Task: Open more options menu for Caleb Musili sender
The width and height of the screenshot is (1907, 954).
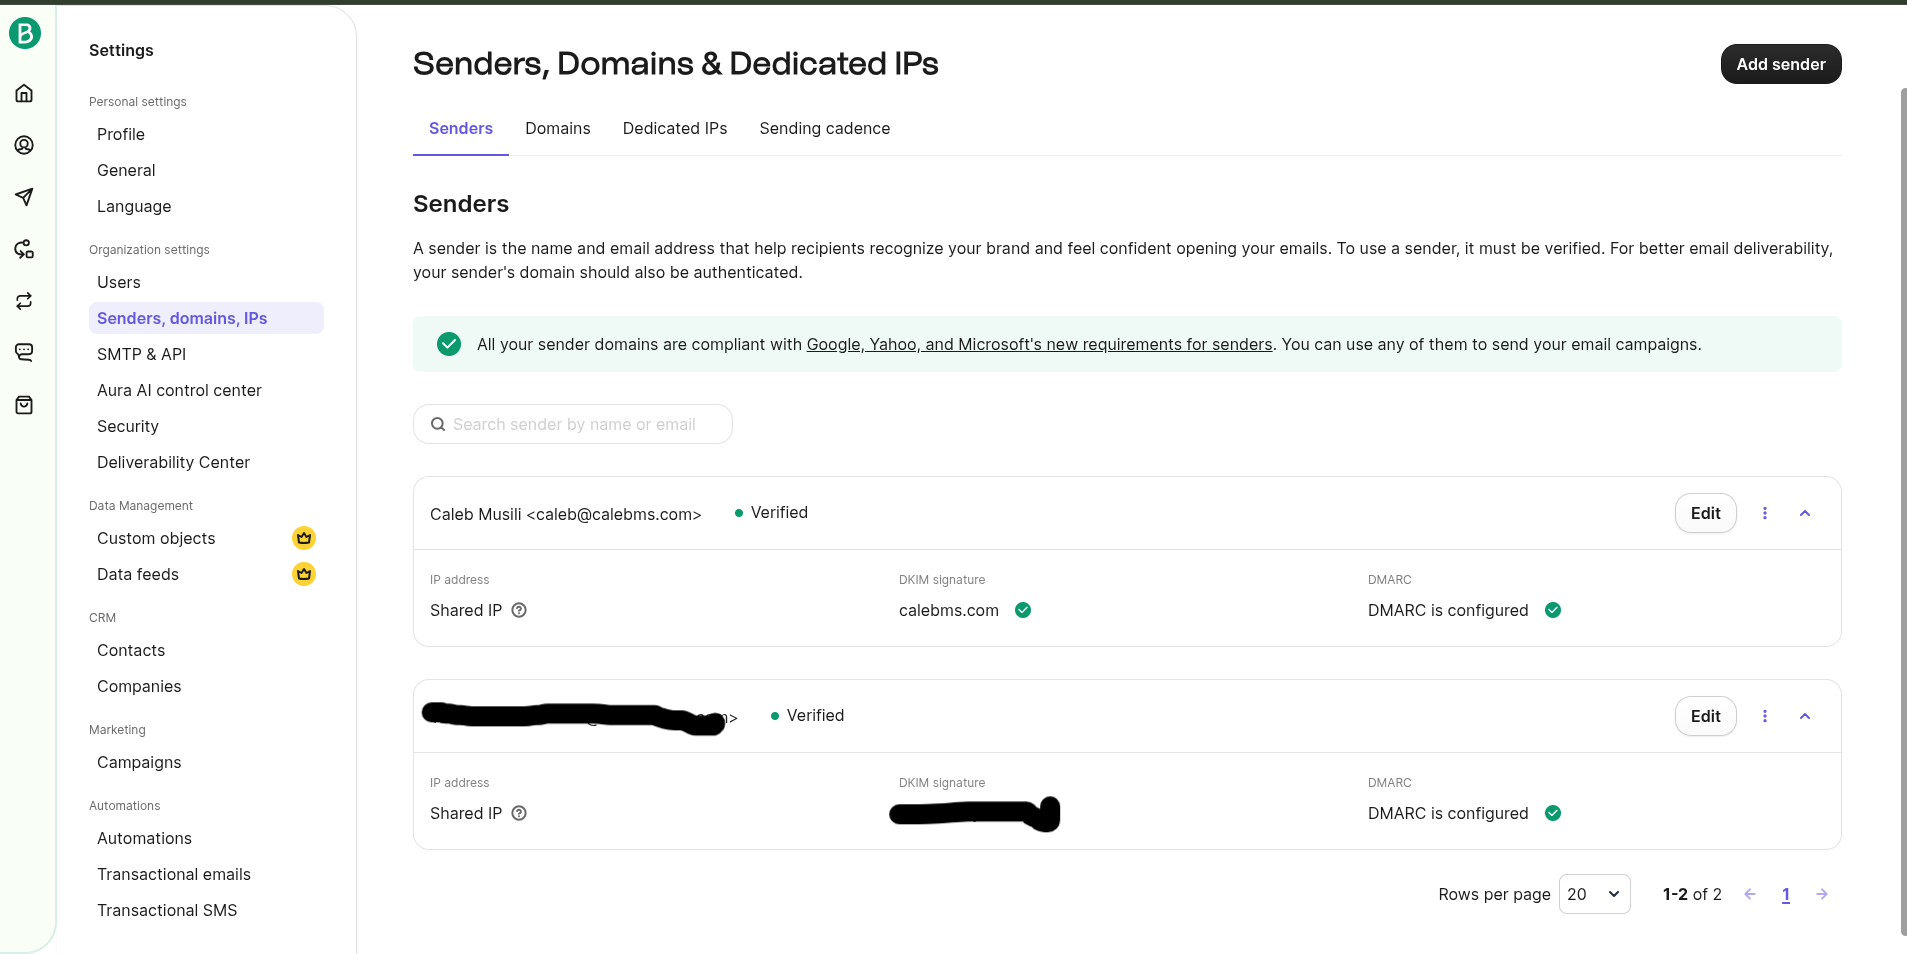Action: click(1765, 513)
